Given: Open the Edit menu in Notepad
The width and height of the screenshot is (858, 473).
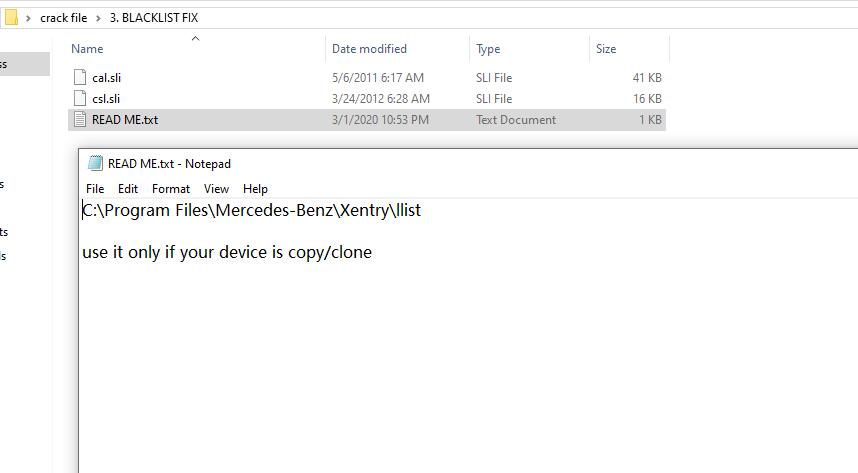Looking at the screenshot, I should (127, 188).
